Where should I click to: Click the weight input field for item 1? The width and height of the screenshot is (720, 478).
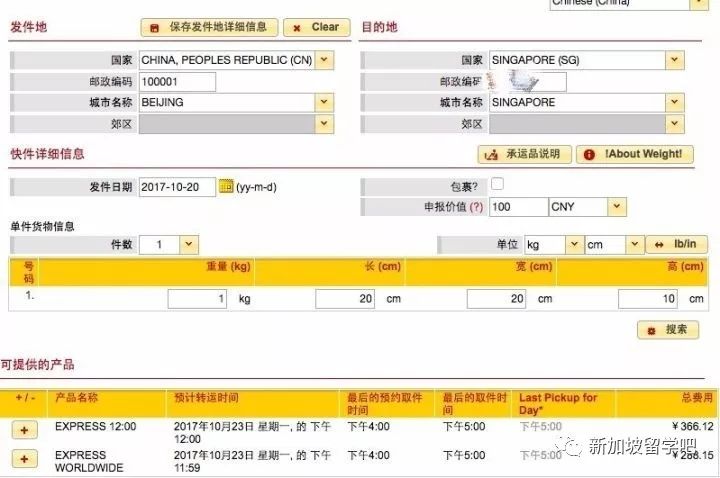197,298
